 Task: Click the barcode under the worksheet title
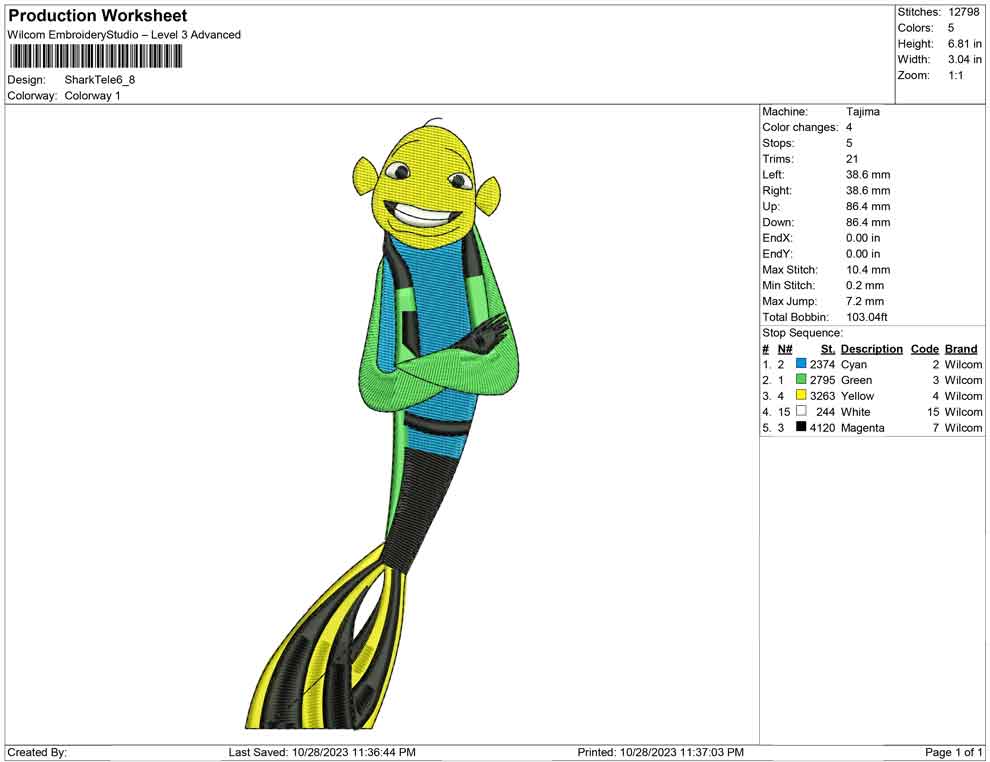95,57
